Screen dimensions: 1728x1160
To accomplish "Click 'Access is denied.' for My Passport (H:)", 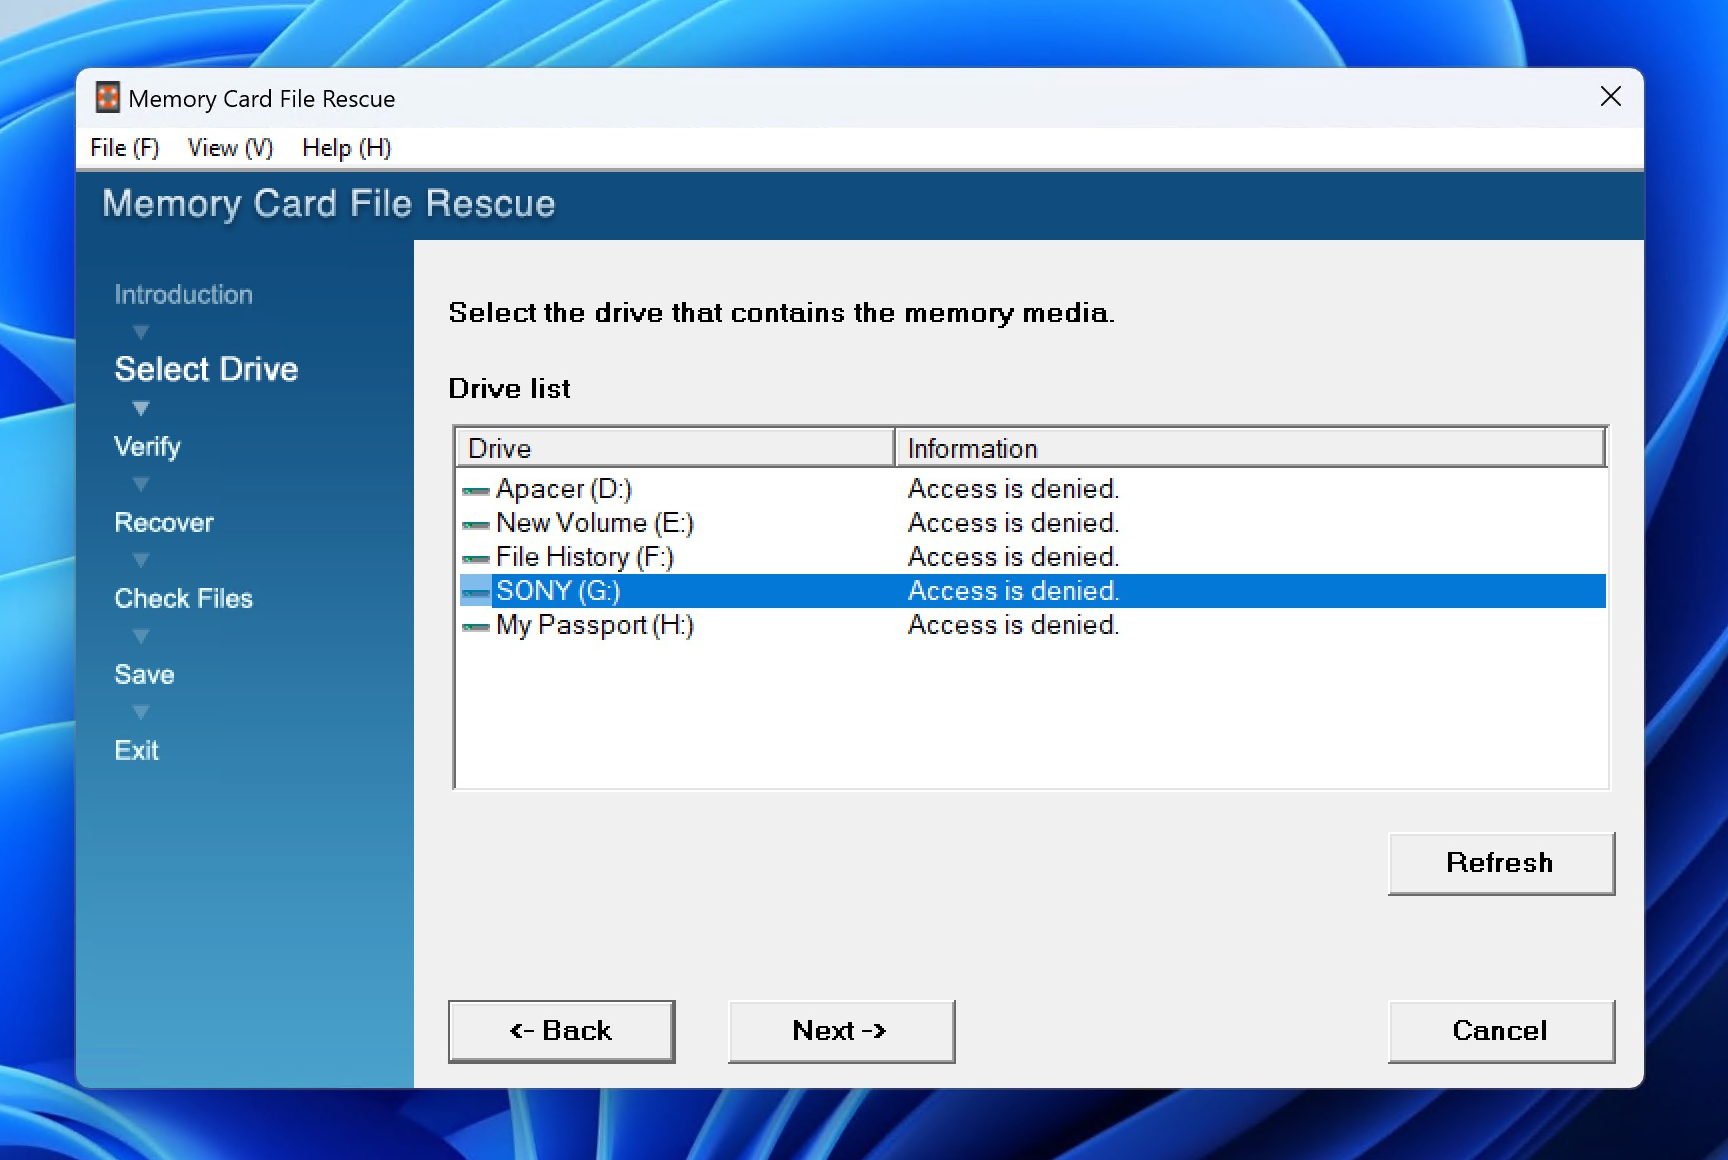I will [x=1013, y=625].
